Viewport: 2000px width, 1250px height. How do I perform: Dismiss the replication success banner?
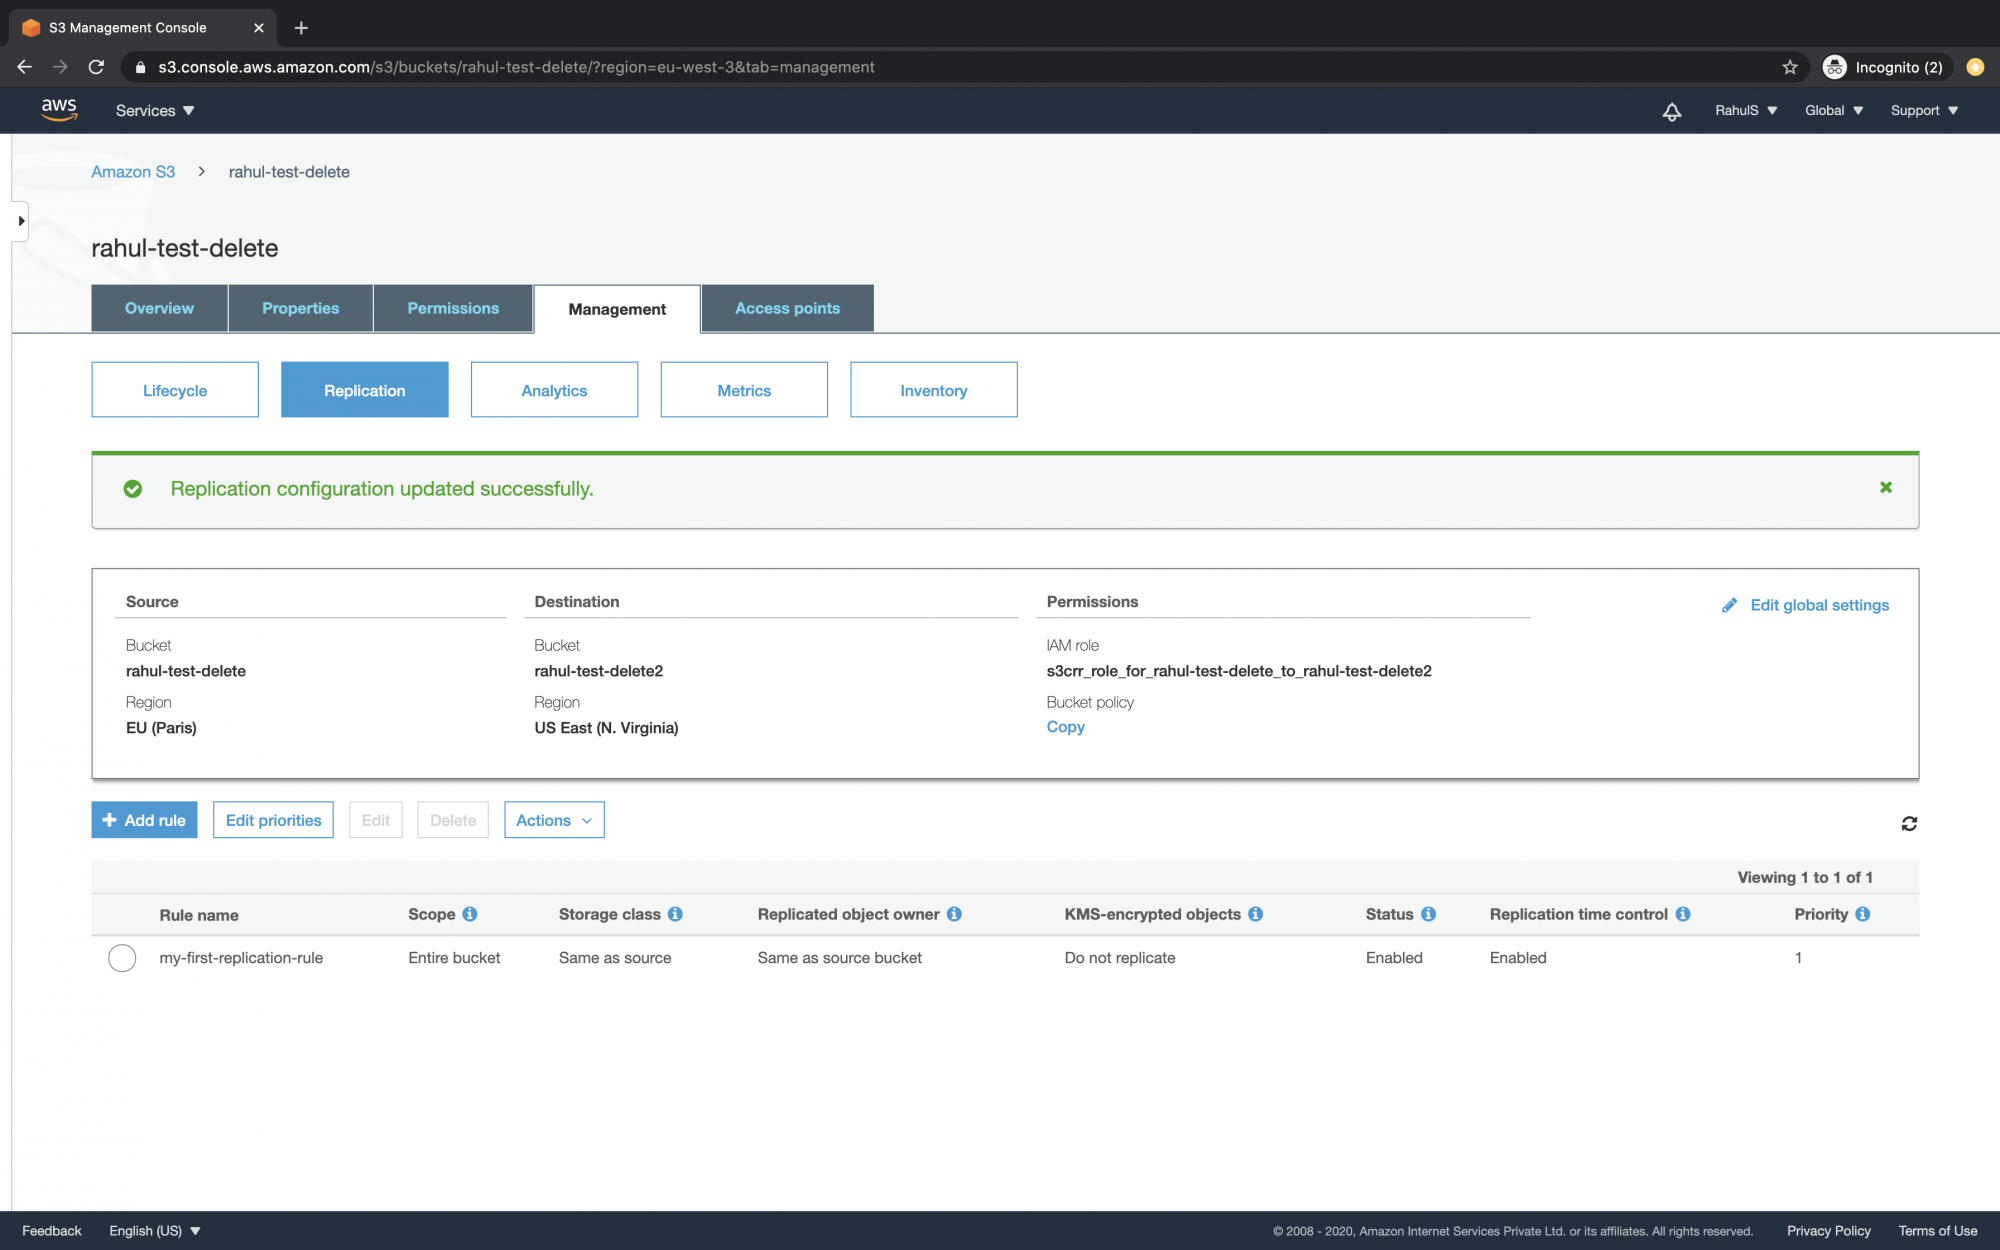(1885, 487)
